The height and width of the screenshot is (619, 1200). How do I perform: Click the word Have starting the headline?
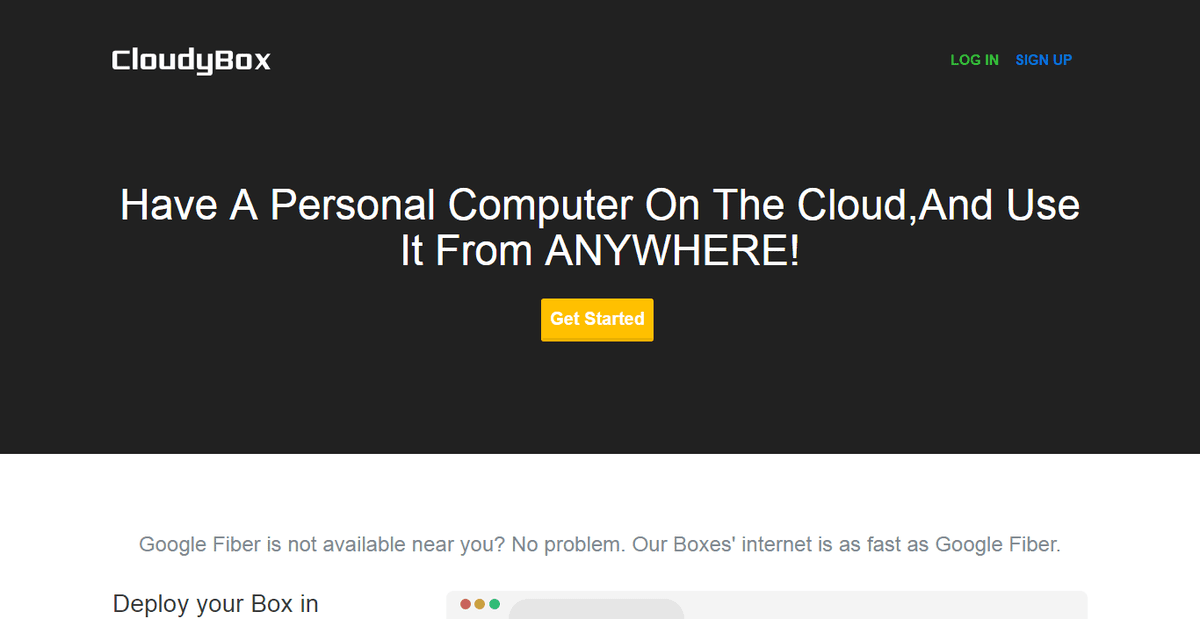tap(169, 205)
